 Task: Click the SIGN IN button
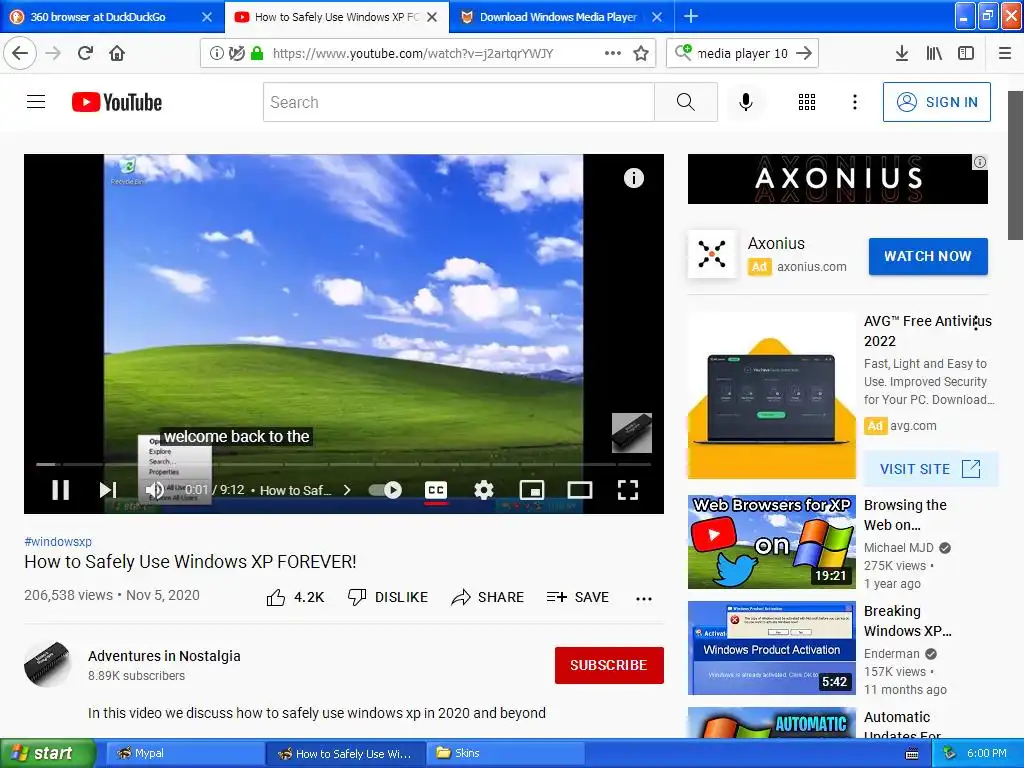pos(936,102)
